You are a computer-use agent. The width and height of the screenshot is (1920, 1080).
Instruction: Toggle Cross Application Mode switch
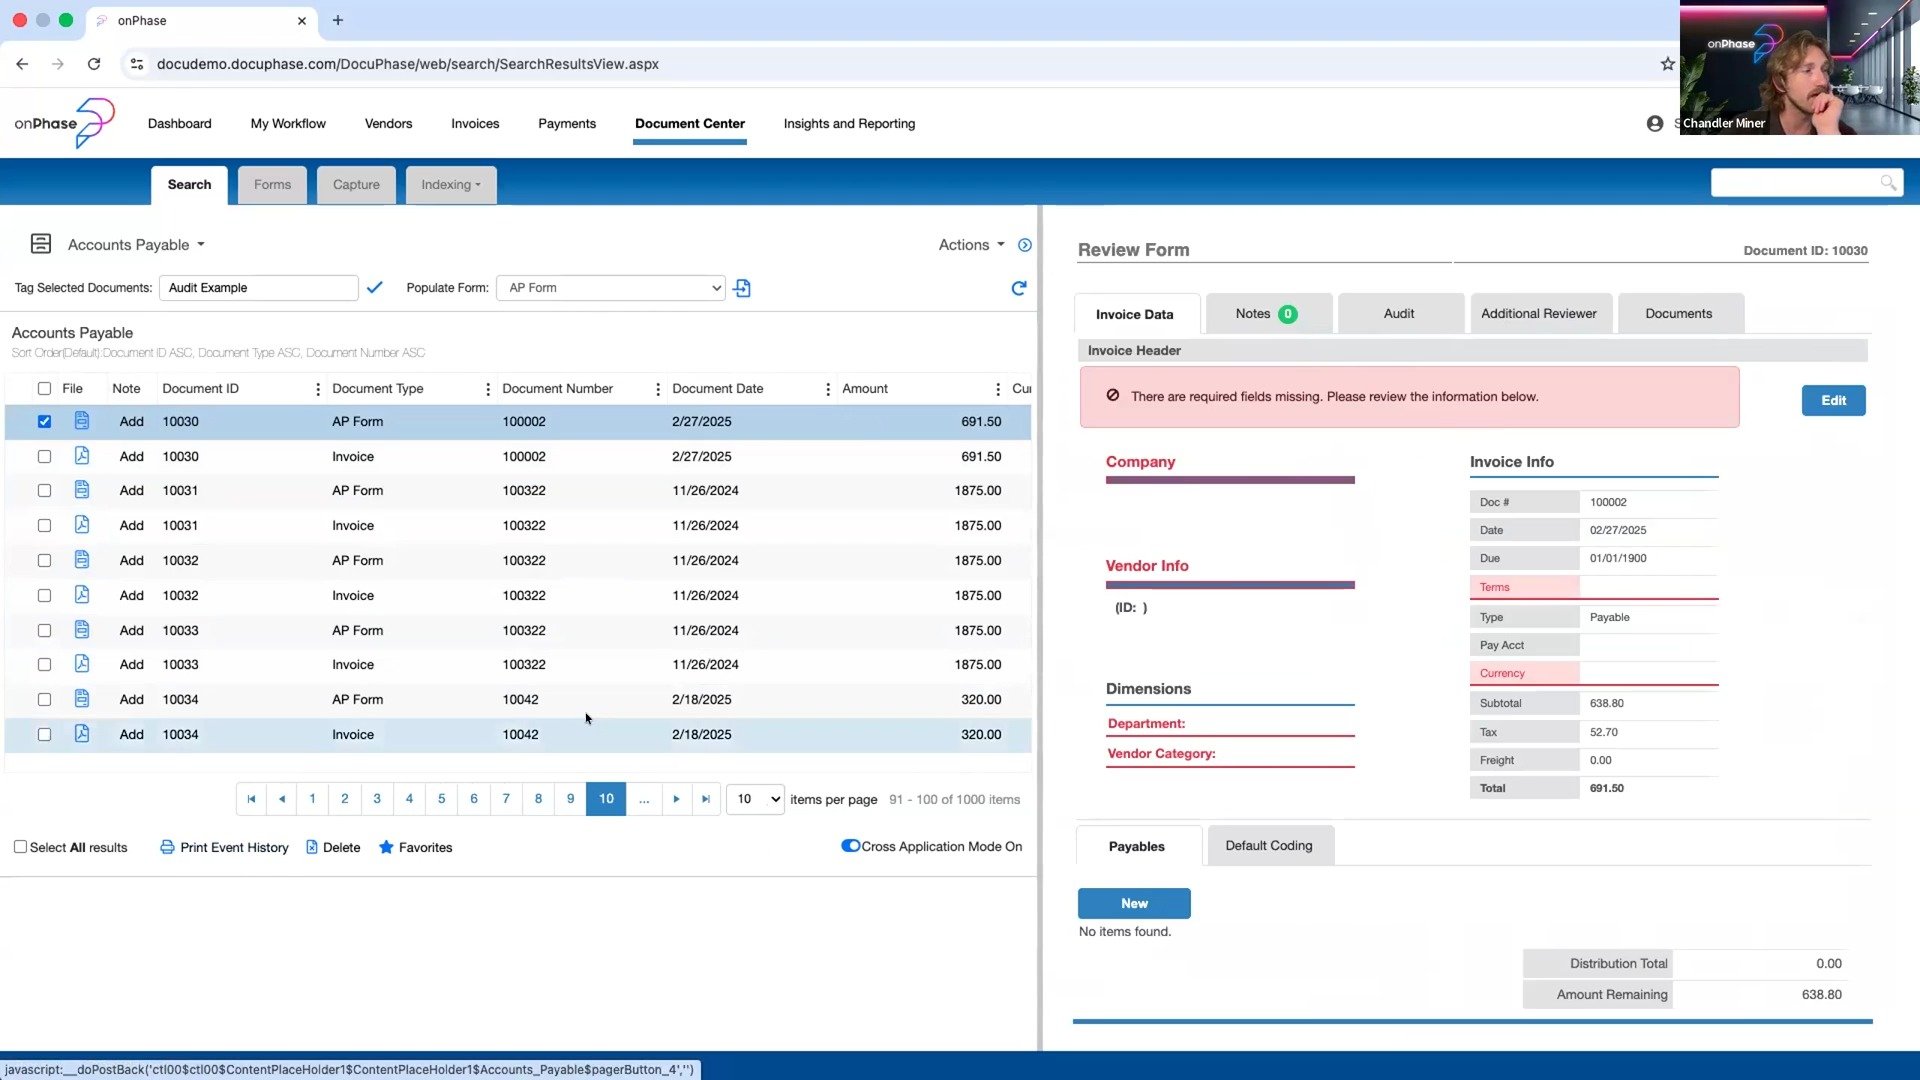click(x=851, y=846)
